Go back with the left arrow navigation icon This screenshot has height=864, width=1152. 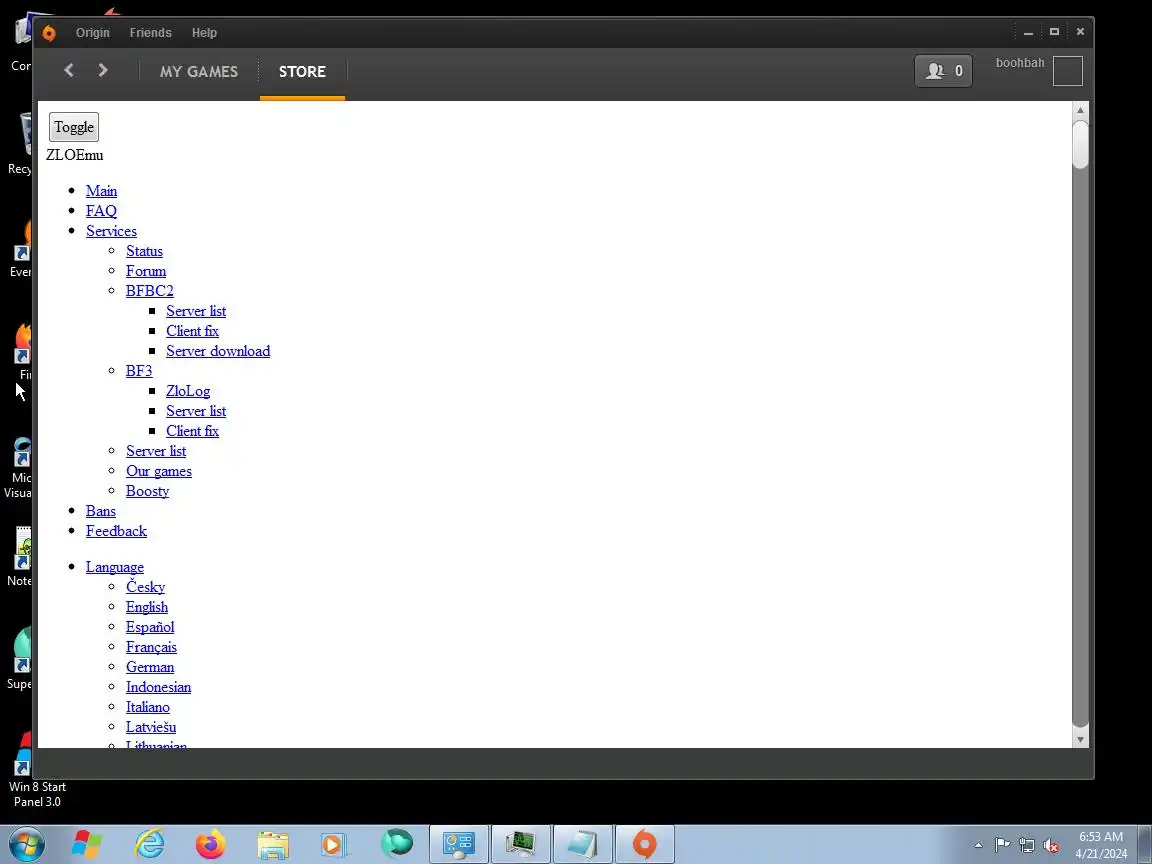point(69,71)
